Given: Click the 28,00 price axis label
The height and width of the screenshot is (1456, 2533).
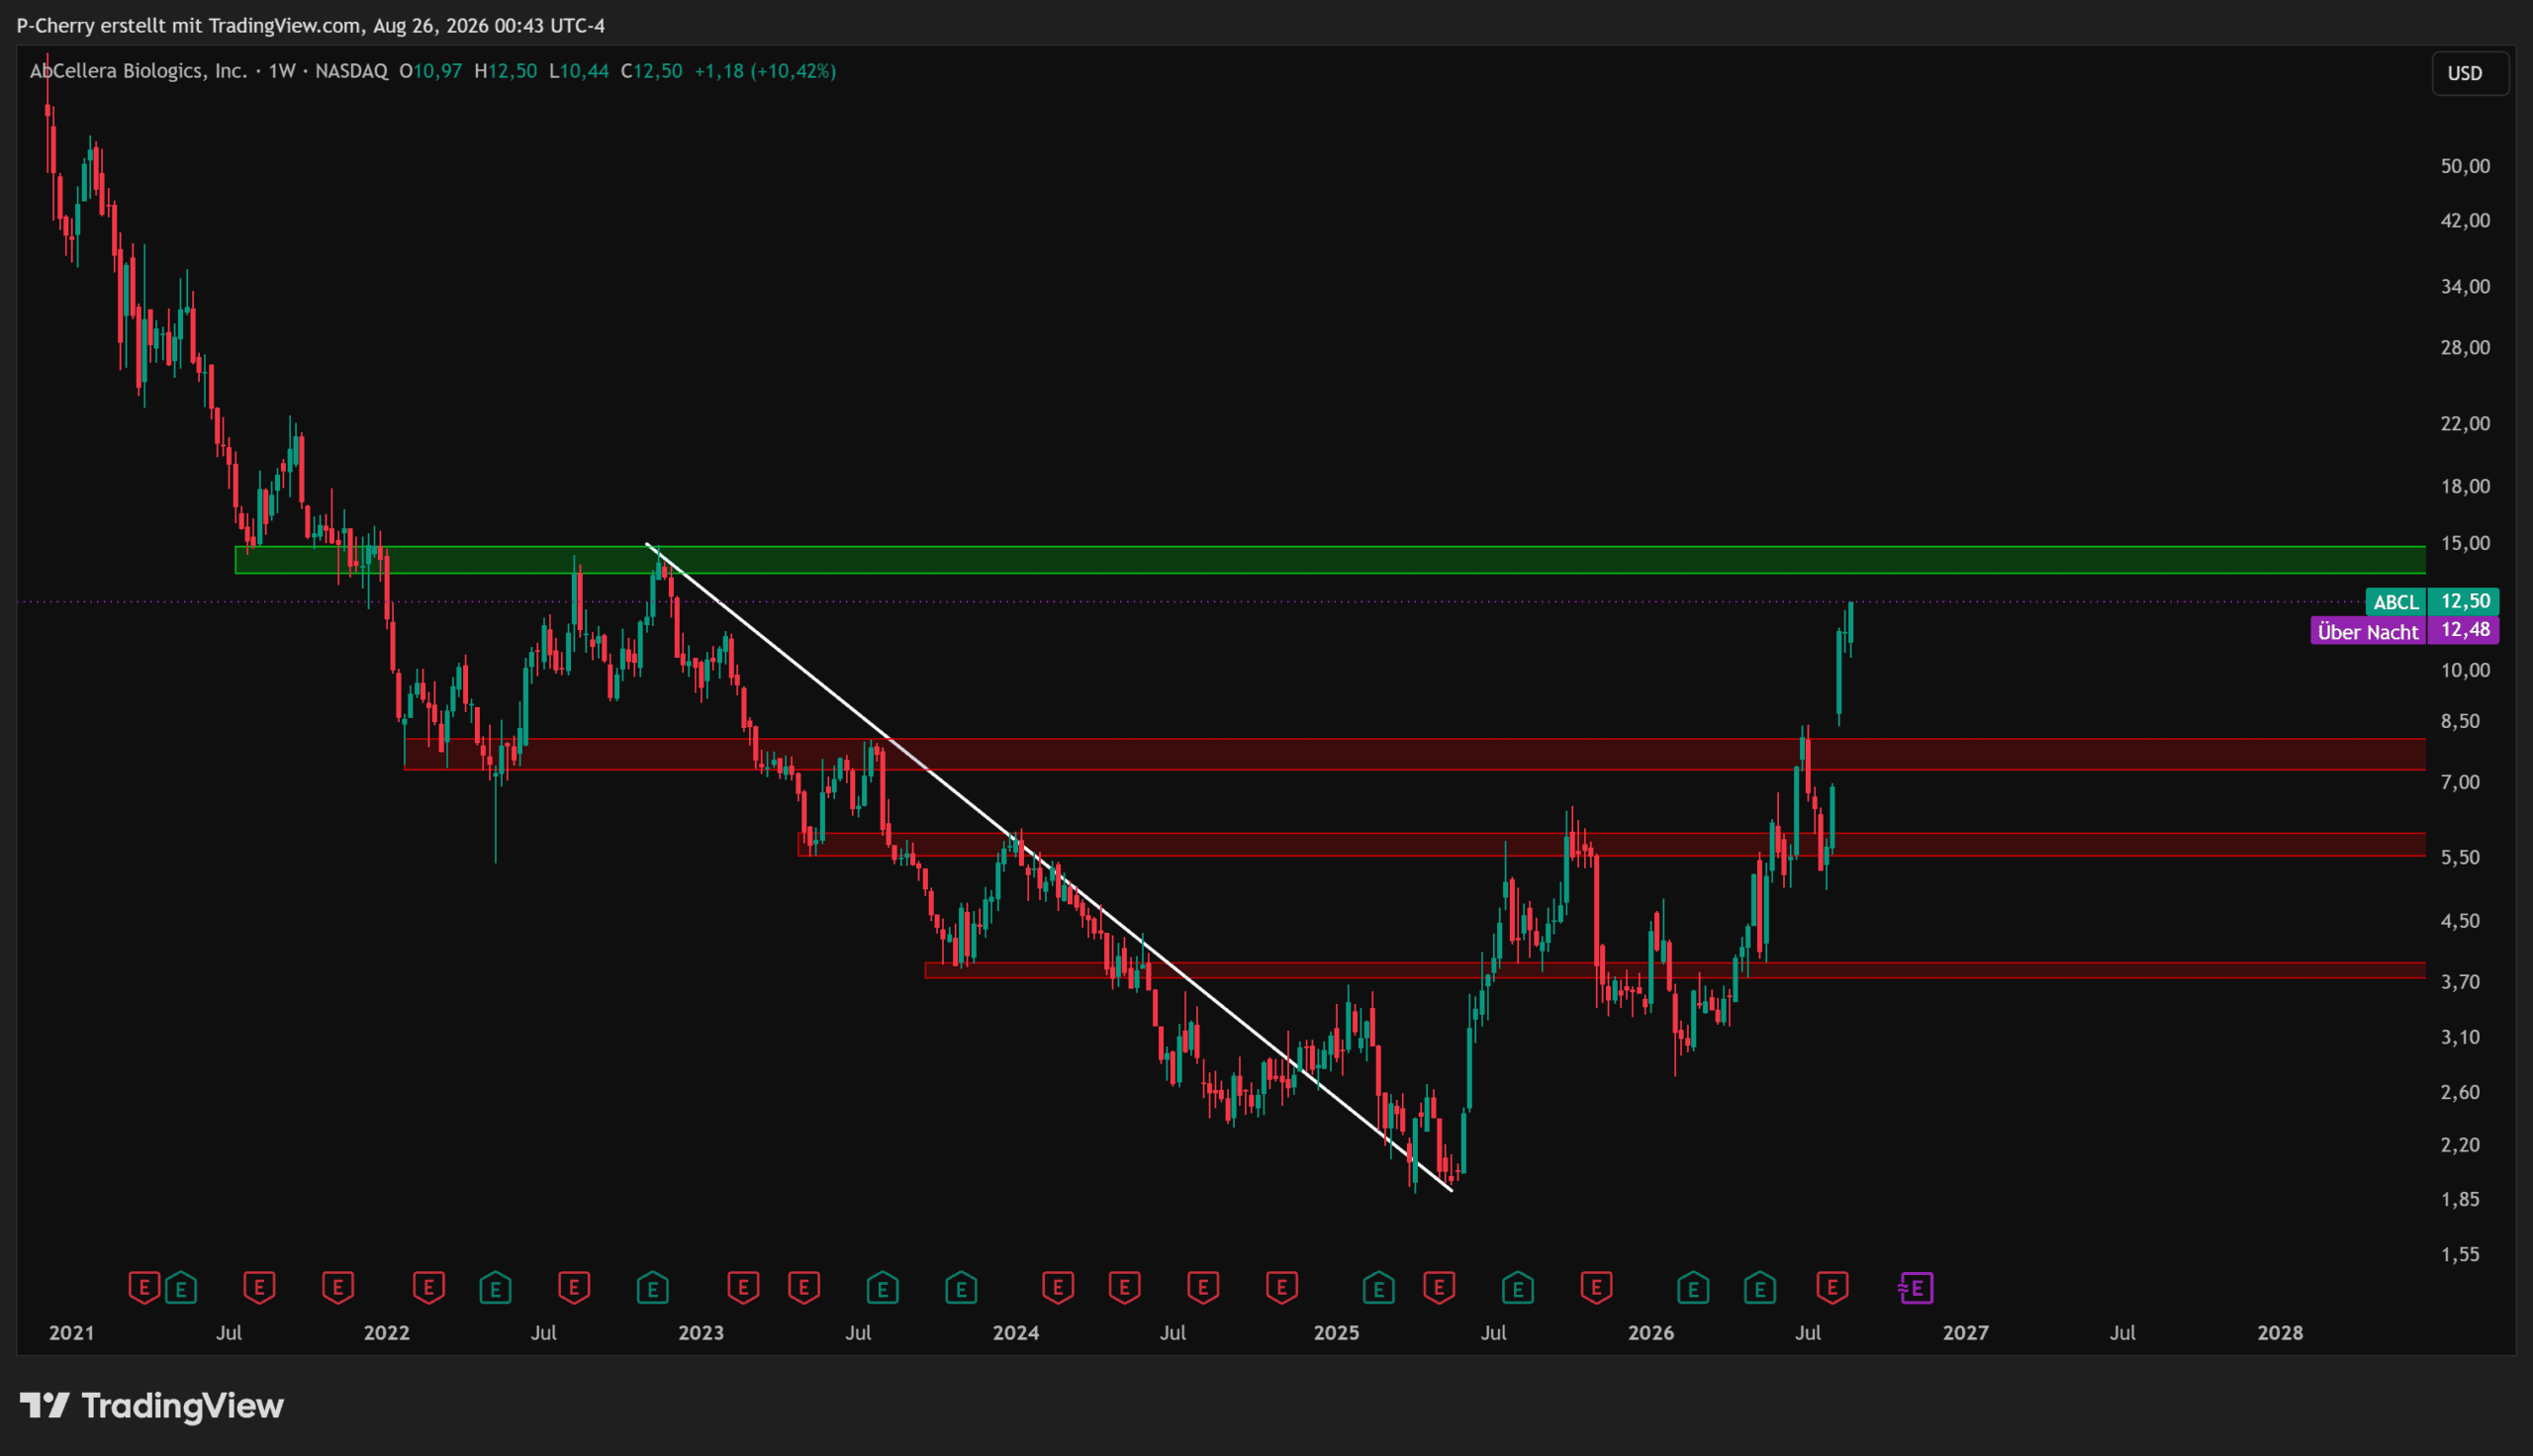Looking at the screenshot, I should [2465, 348].
